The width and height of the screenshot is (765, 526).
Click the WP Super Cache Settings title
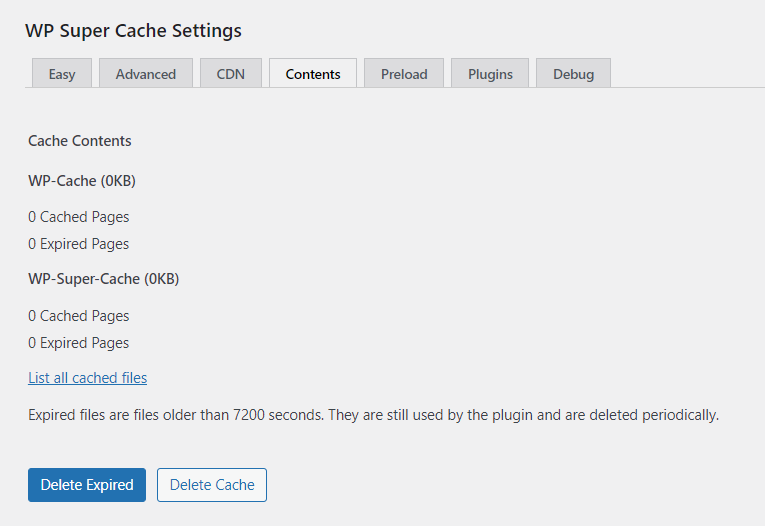[x=133, y=31]
